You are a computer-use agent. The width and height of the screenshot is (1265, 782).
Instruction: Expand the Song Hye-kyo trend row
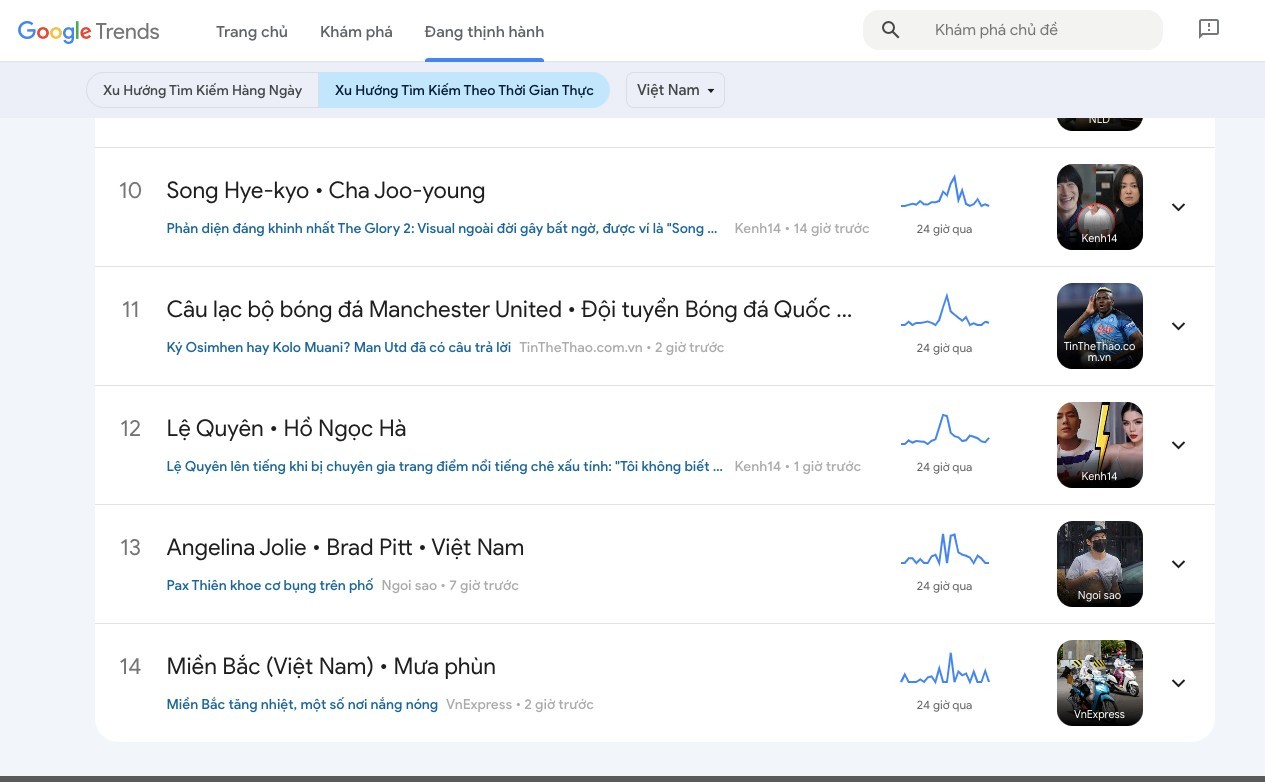pyautogui.click(x=1178, y=207)
